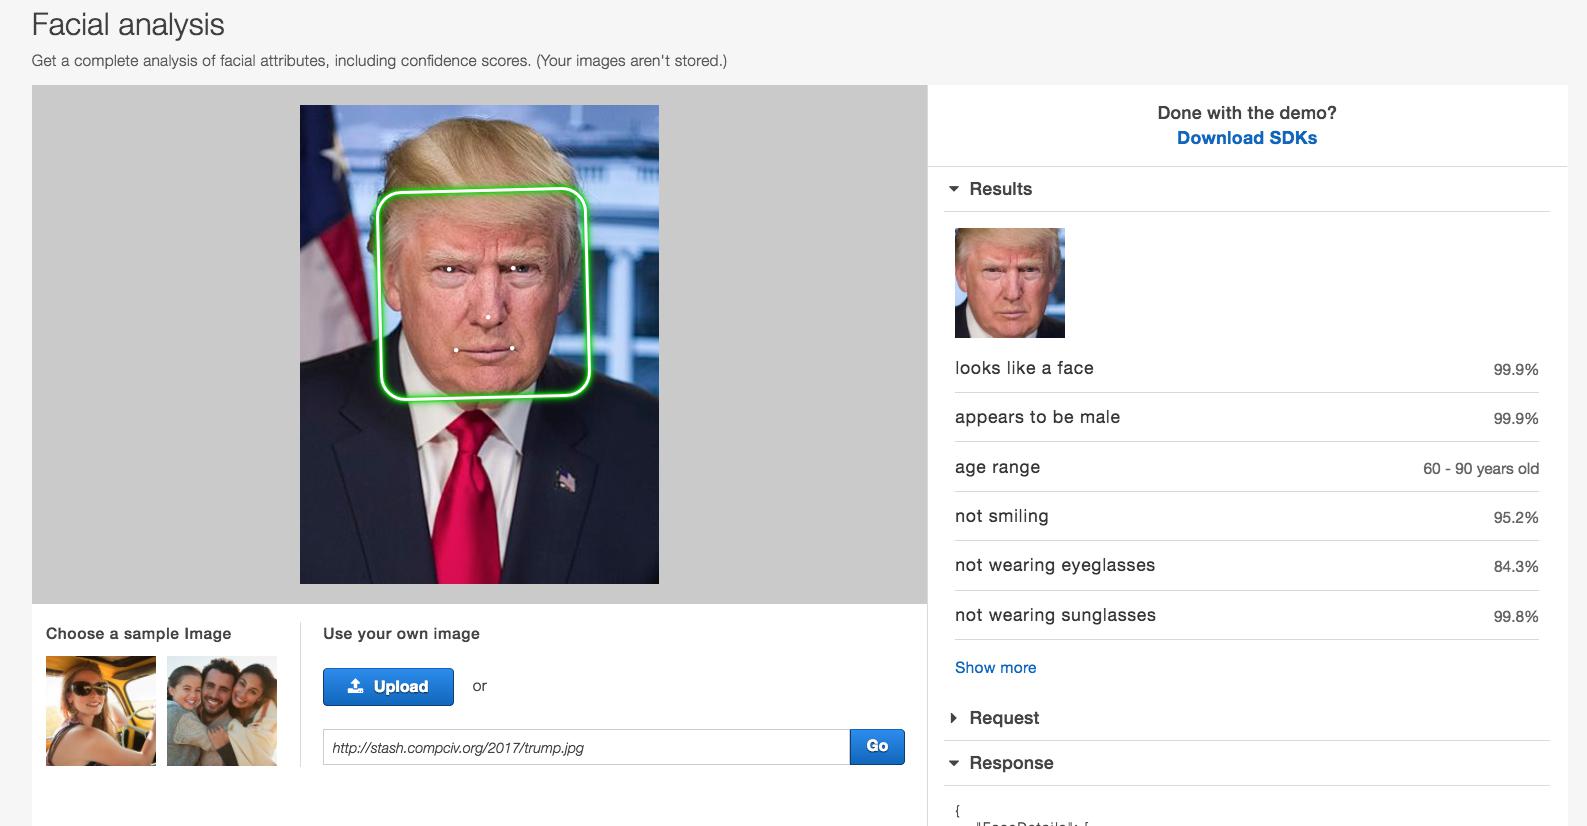
Task: Focus the image URL input field
Action: point(586,747)
